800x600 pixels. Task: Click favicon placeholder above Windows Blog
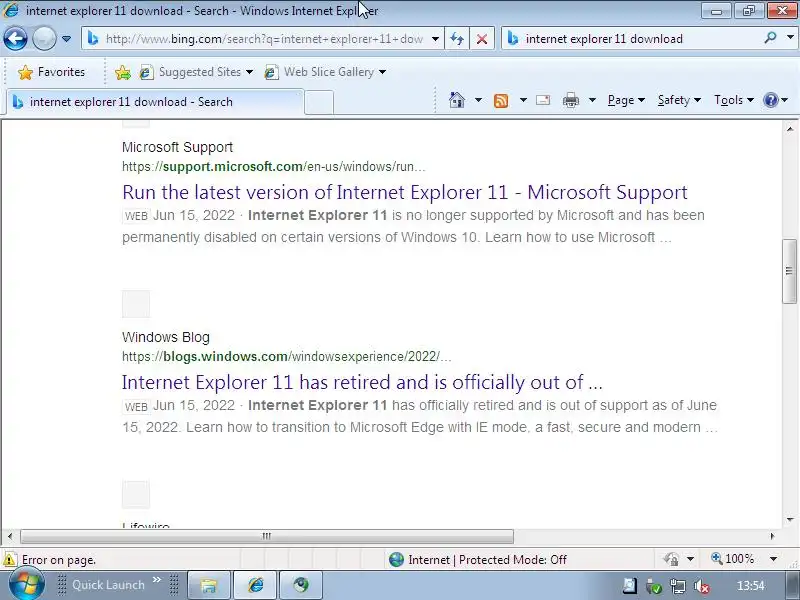point(136,304)
